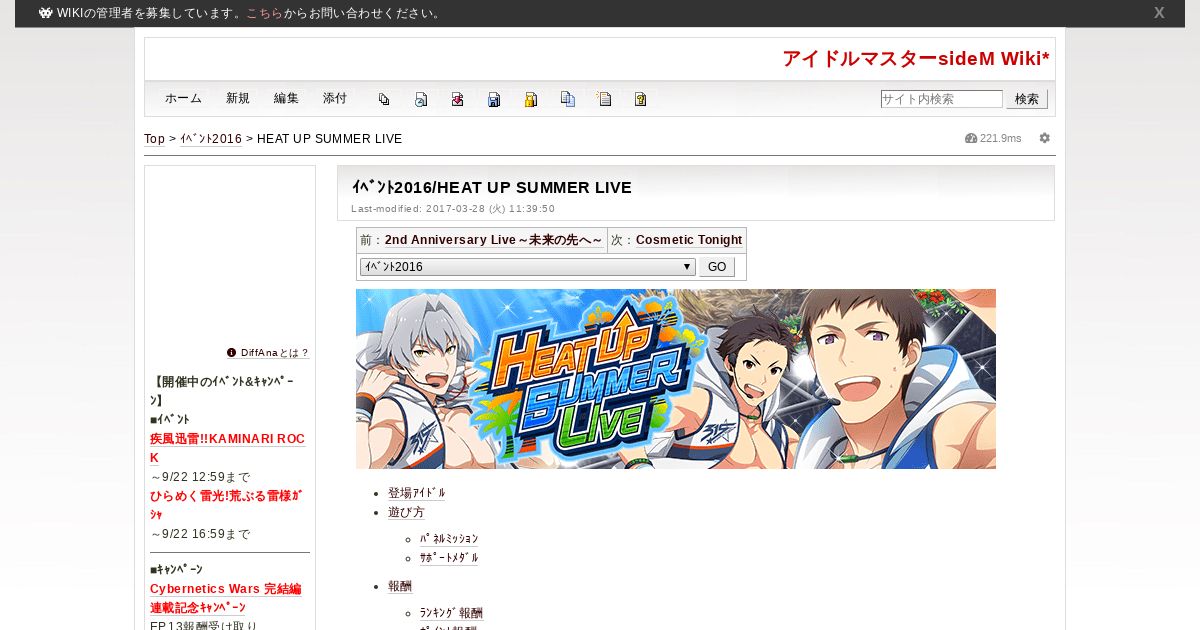
Task: Open the 添付 menu item
Action: tap(335, 98)
